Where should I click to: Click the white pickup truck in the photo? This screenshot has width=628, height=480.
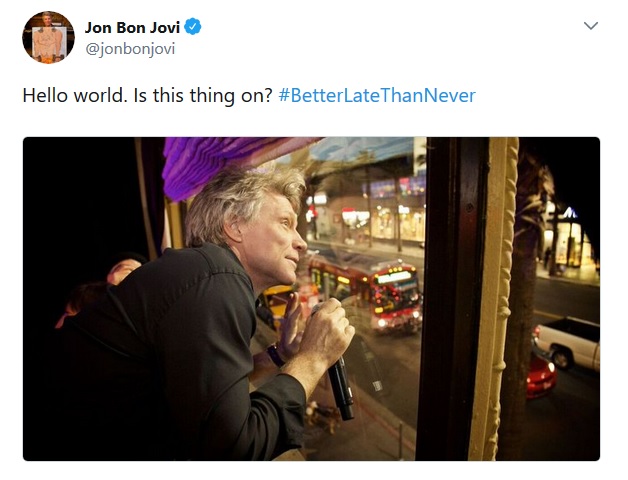tap(568, 343)
